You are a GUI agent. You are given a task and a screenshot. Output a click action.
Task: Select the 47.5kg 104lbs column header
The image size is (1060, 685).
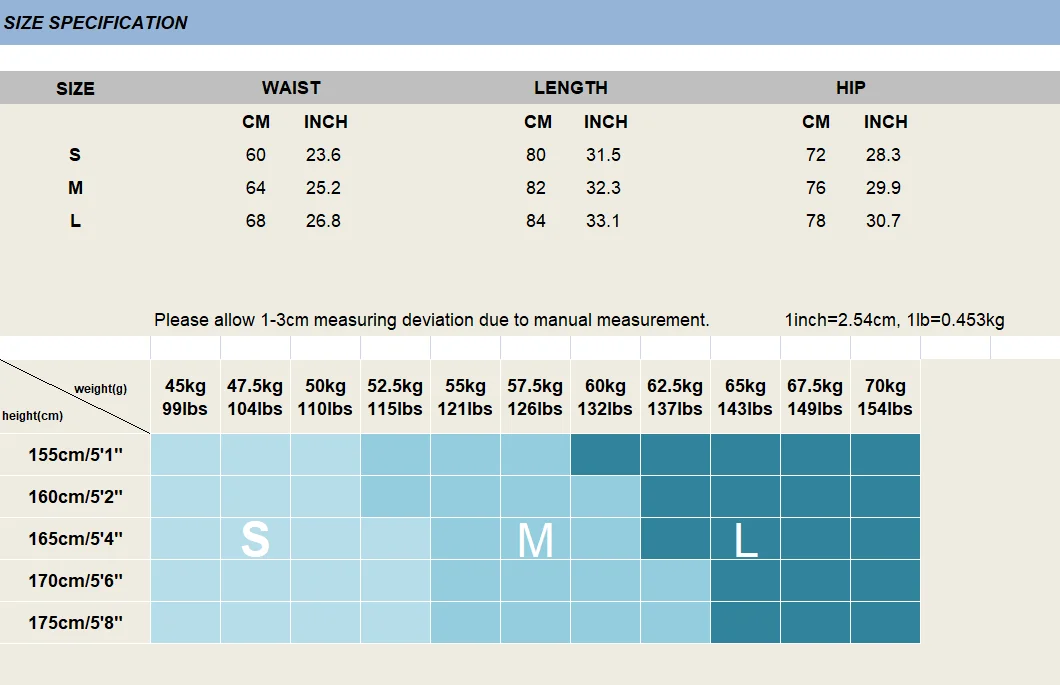(x=255, y=398)
